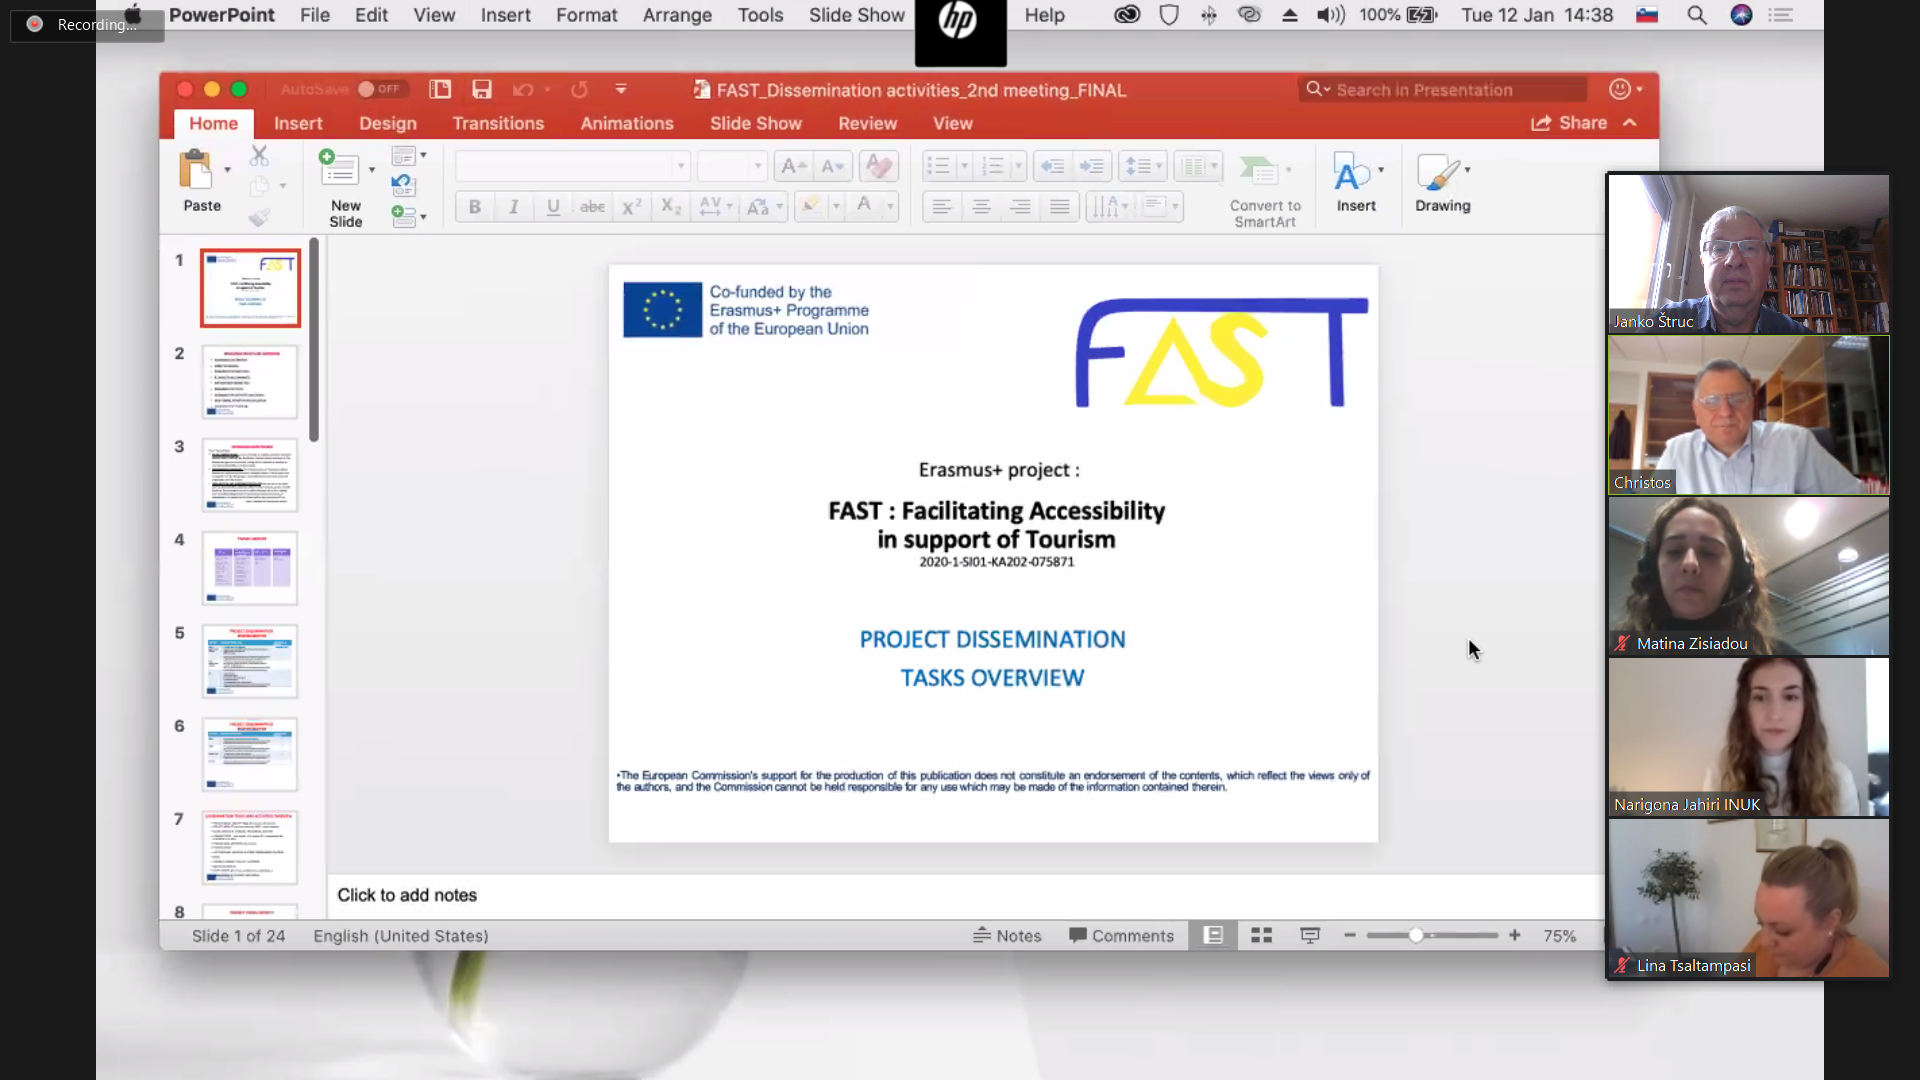Viewport: 1920px width, 1080px height.
Task: Switch to the Design ribbon tab
Action: click(x=388, y=123)
